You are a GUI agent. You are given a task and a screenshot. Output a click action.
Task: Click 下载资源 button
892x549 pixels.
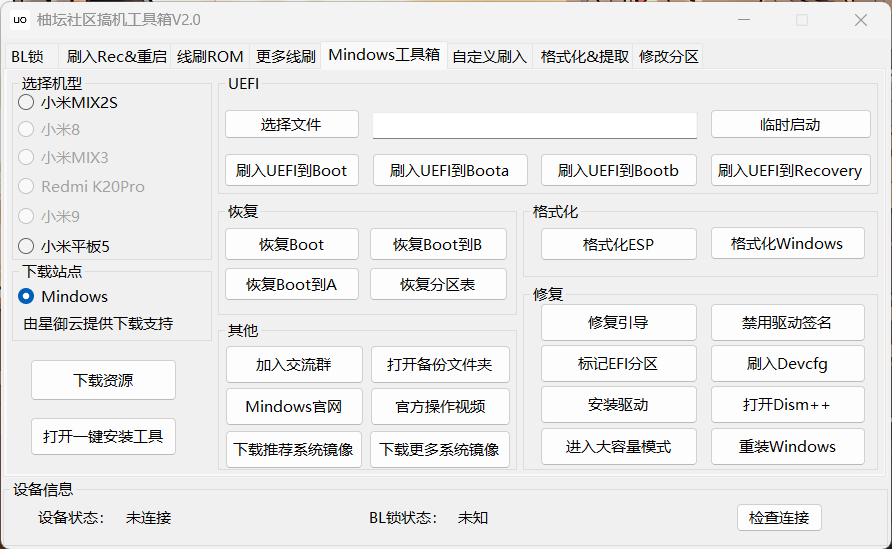point(103,380)
